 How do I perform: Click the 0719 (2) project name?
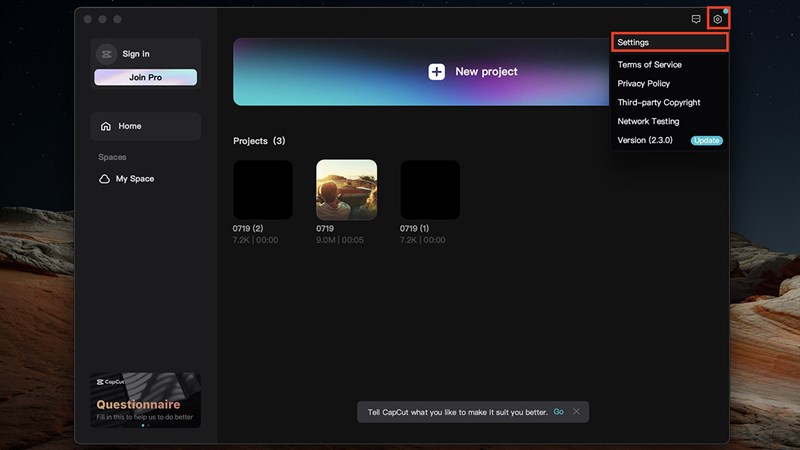[248, 229]
